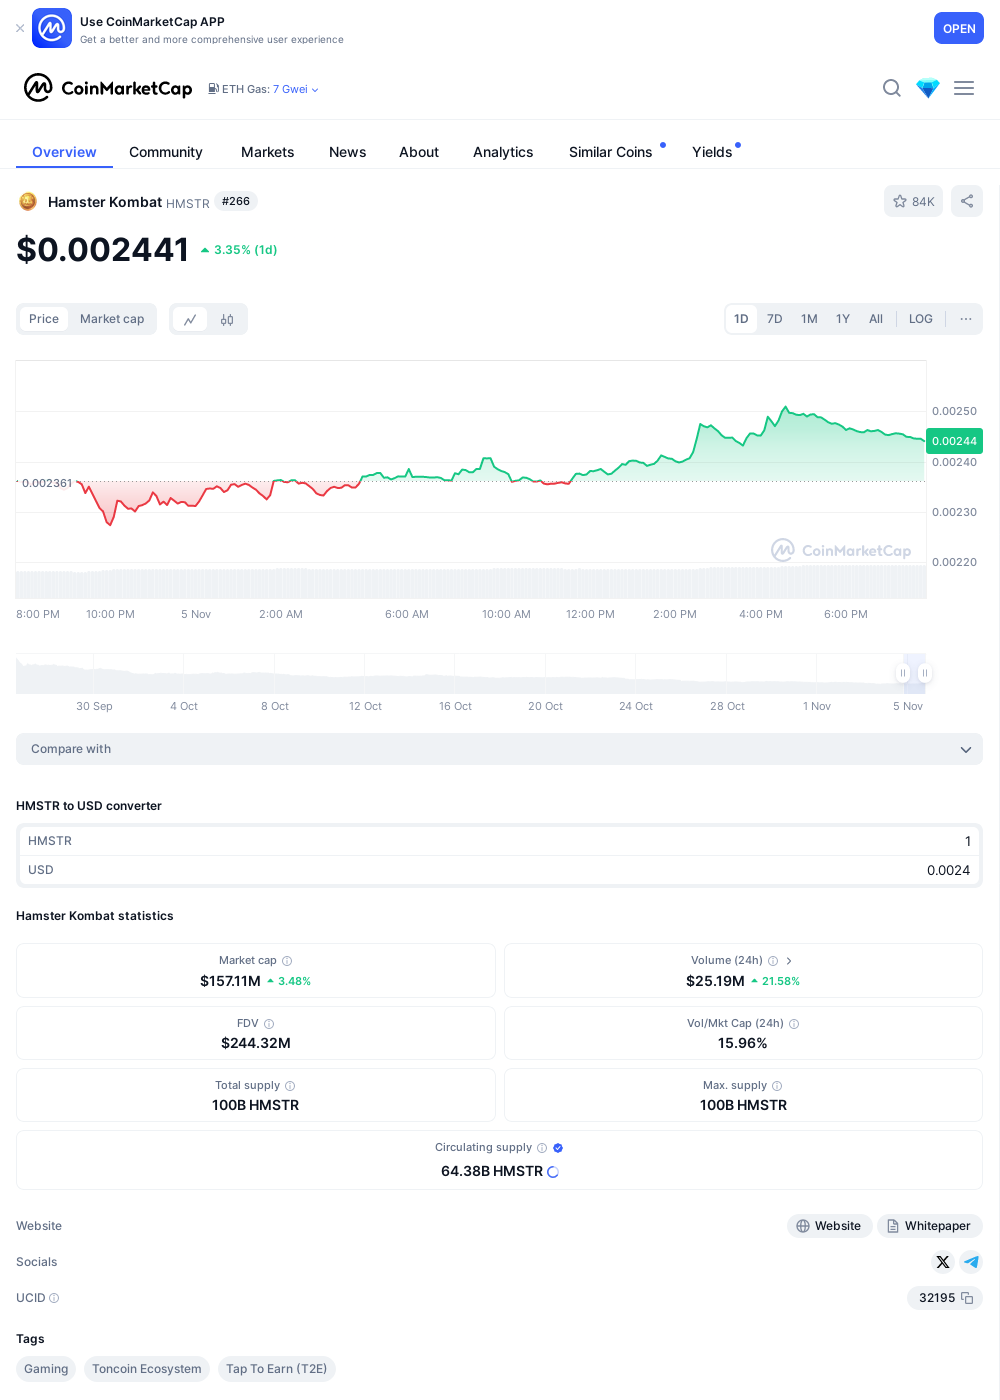Open the Website link button
The height and width of the screenshot is (1400, 1000).
[x=829, y=1226]
